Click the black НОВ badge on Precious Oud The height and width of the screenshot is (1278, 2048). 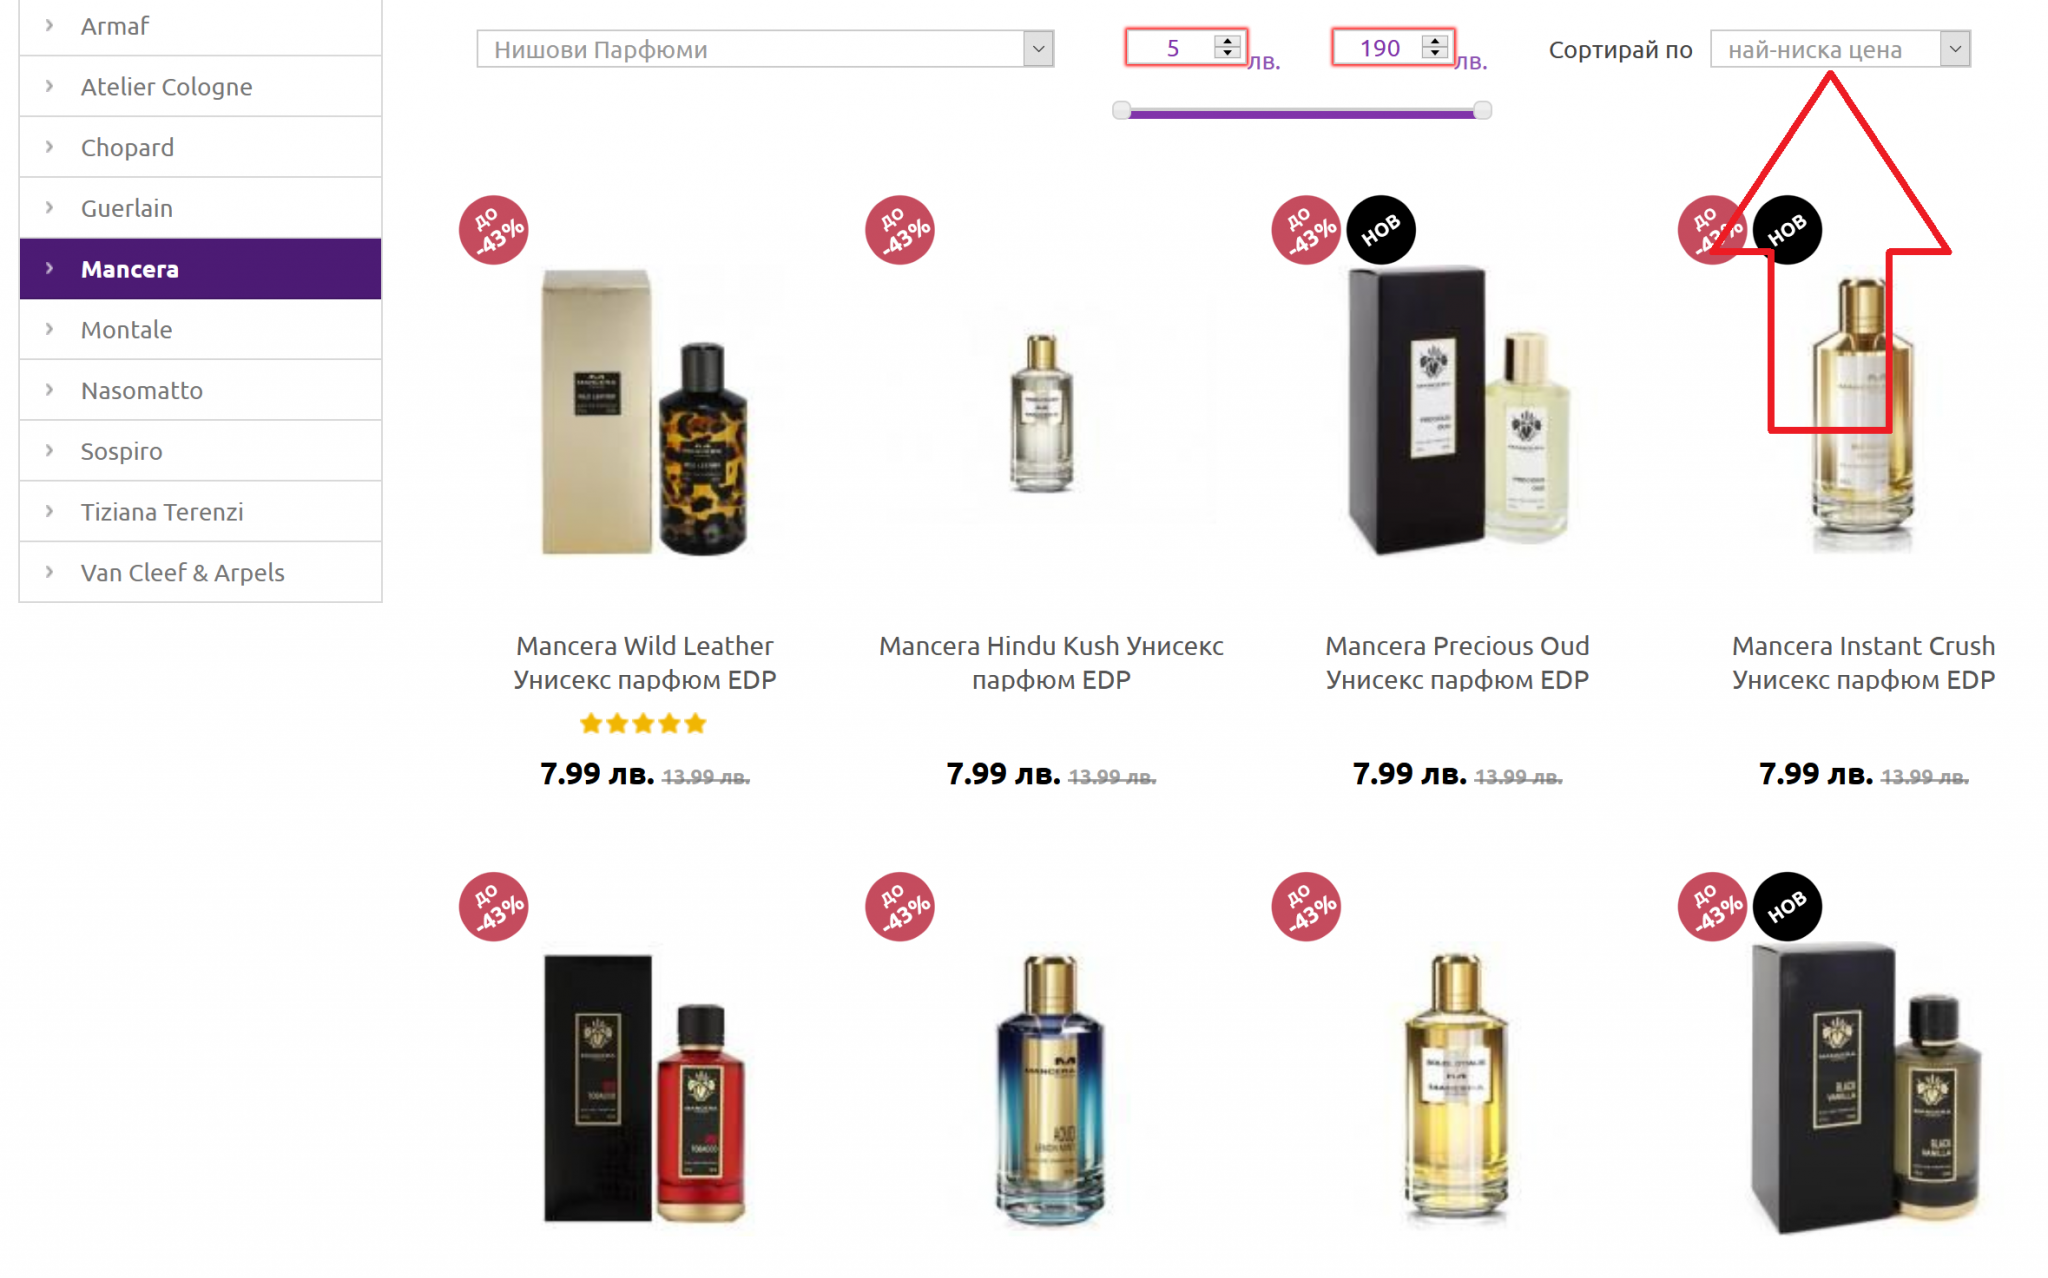tap(1380, 230)
